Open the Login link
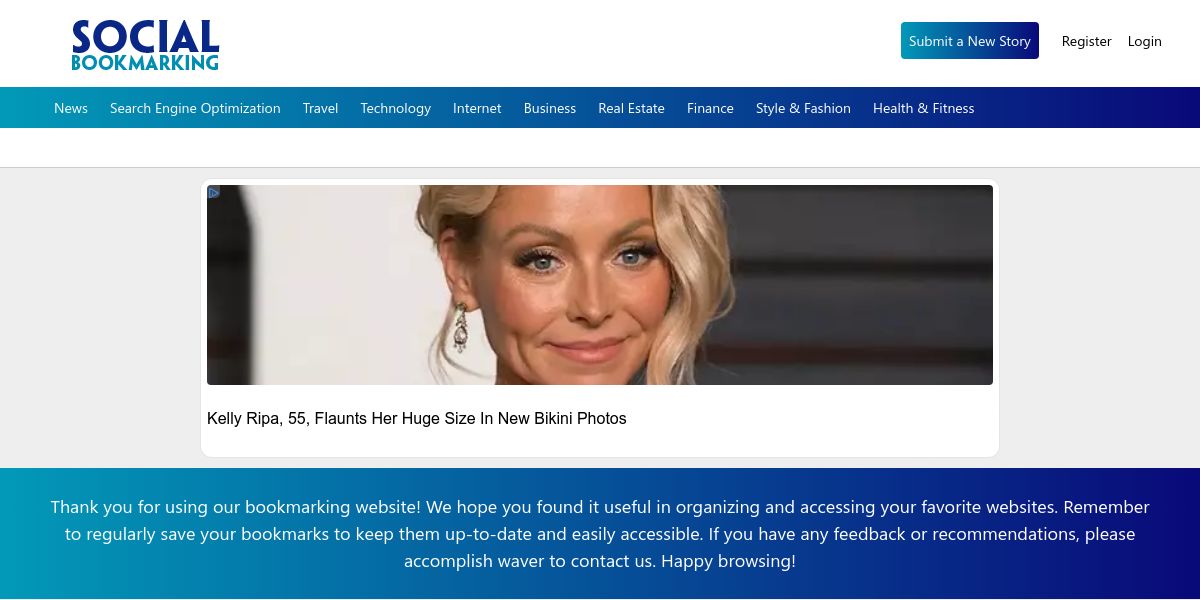Image resolution: width=1200 pixels, height=600 pixels. click(1144, 41)
